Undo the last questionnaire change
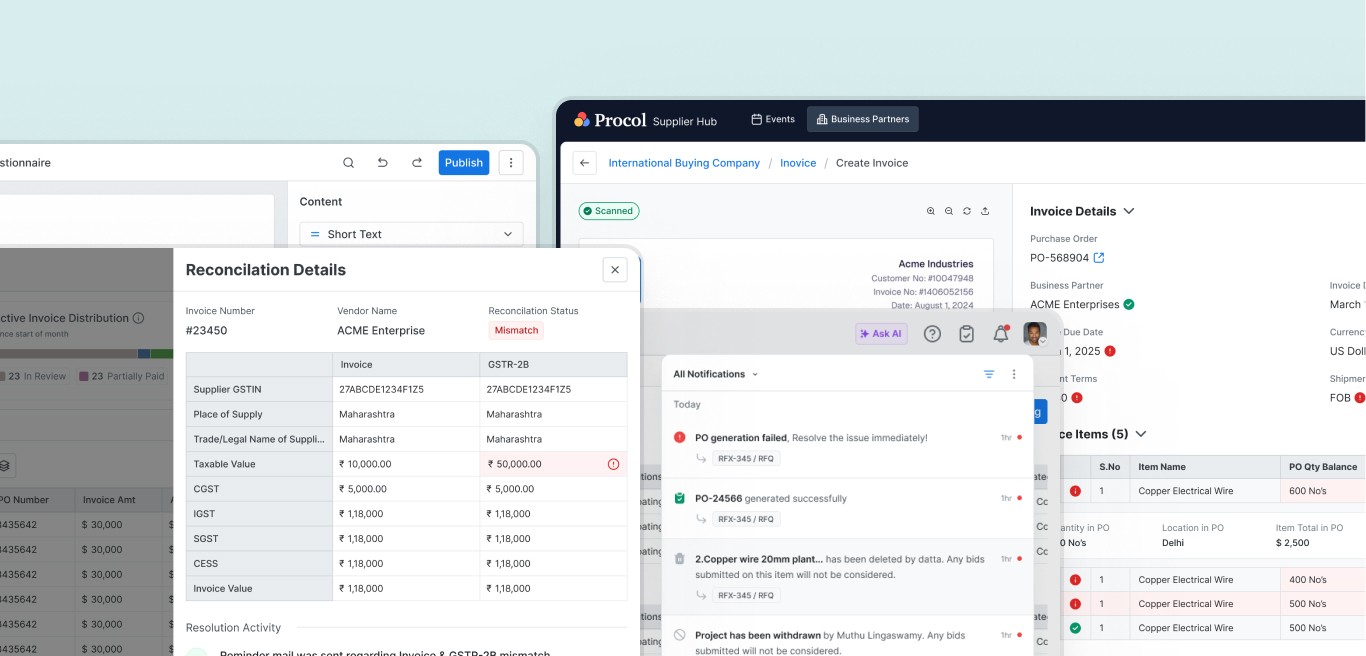The width and height of the screenshot is (1366, 656). (x=382, y=163)
